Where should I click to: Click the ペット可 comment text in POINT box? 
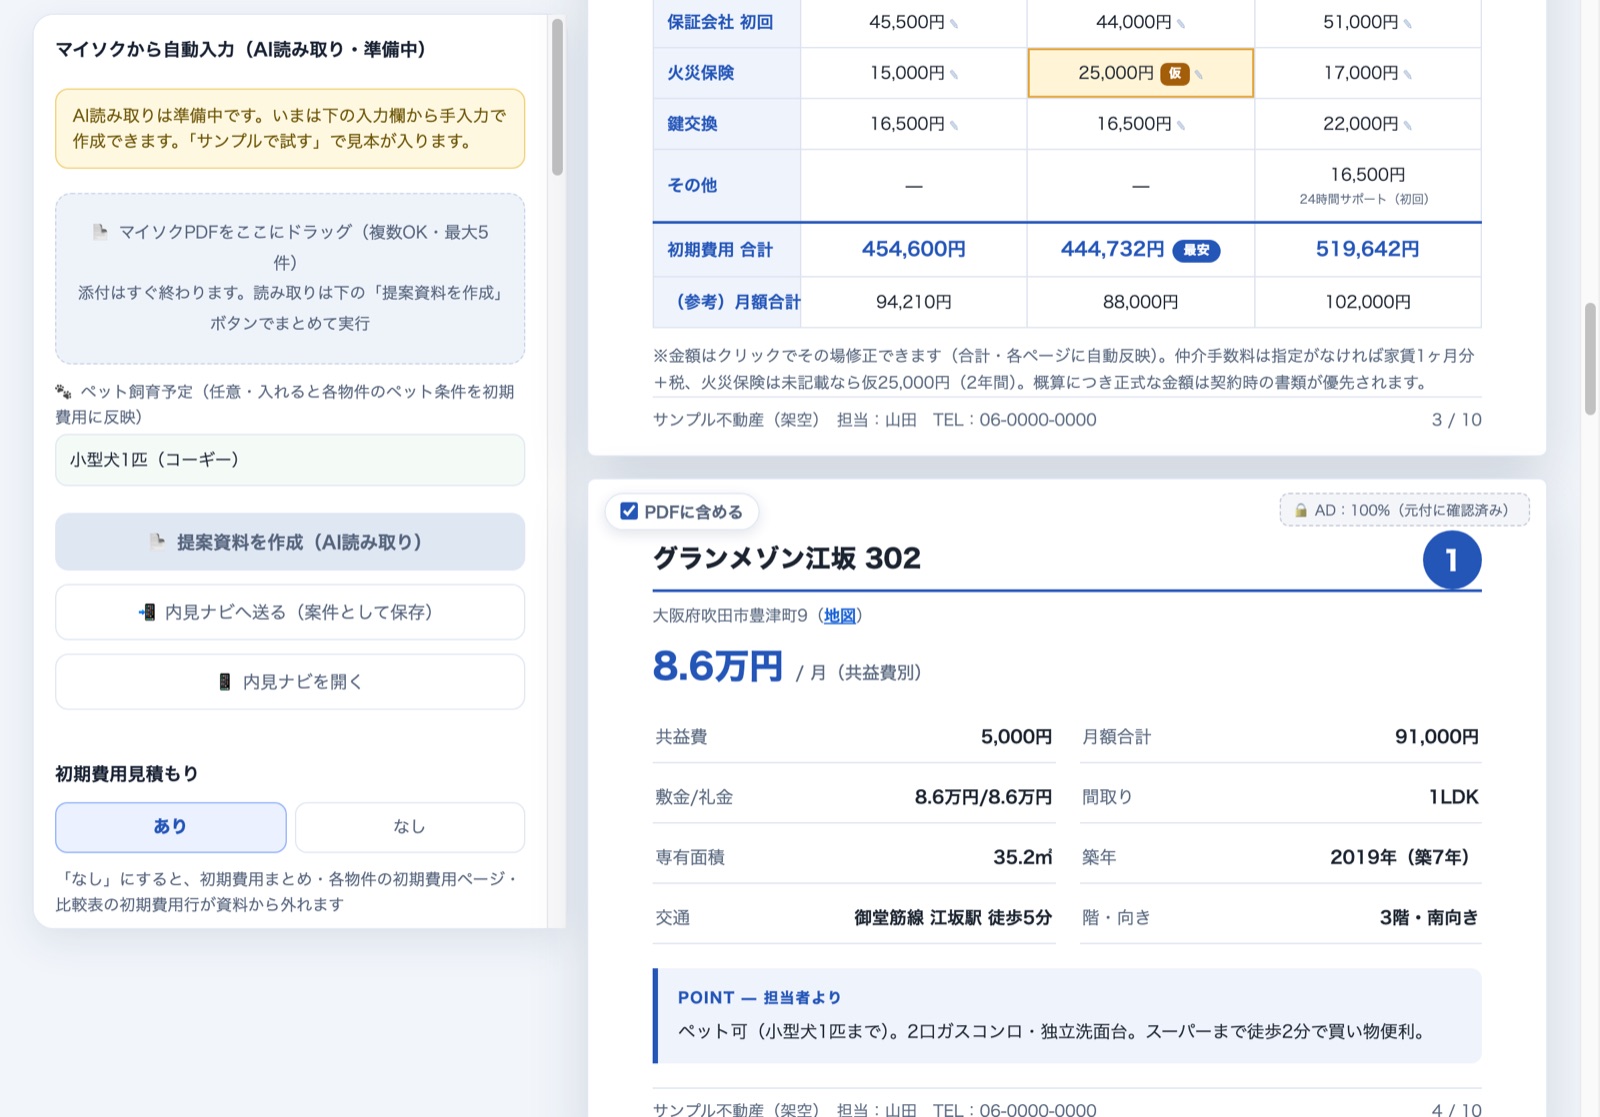[x=1051, y=1031]
